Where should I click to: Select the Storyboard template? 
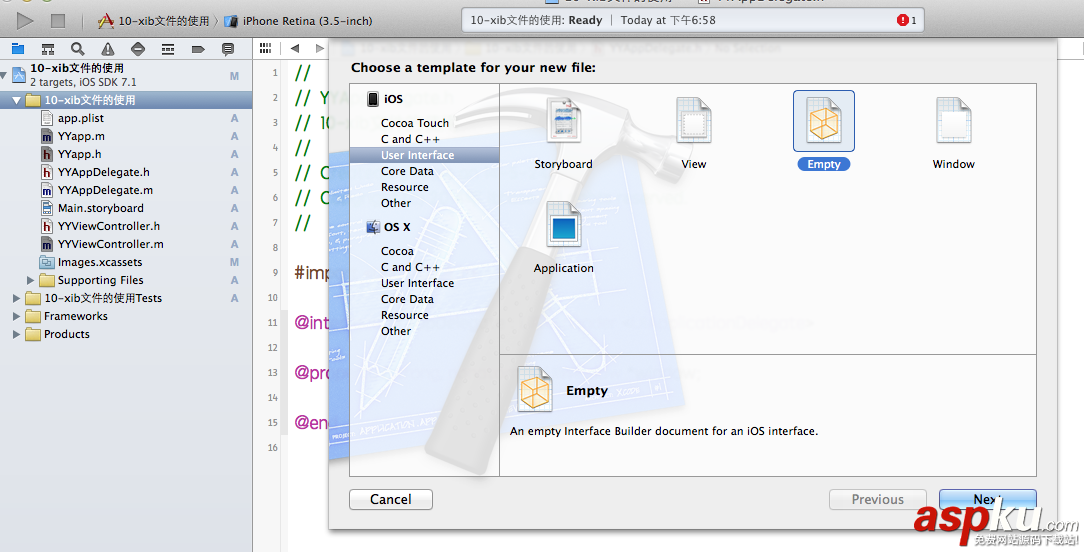563,134
